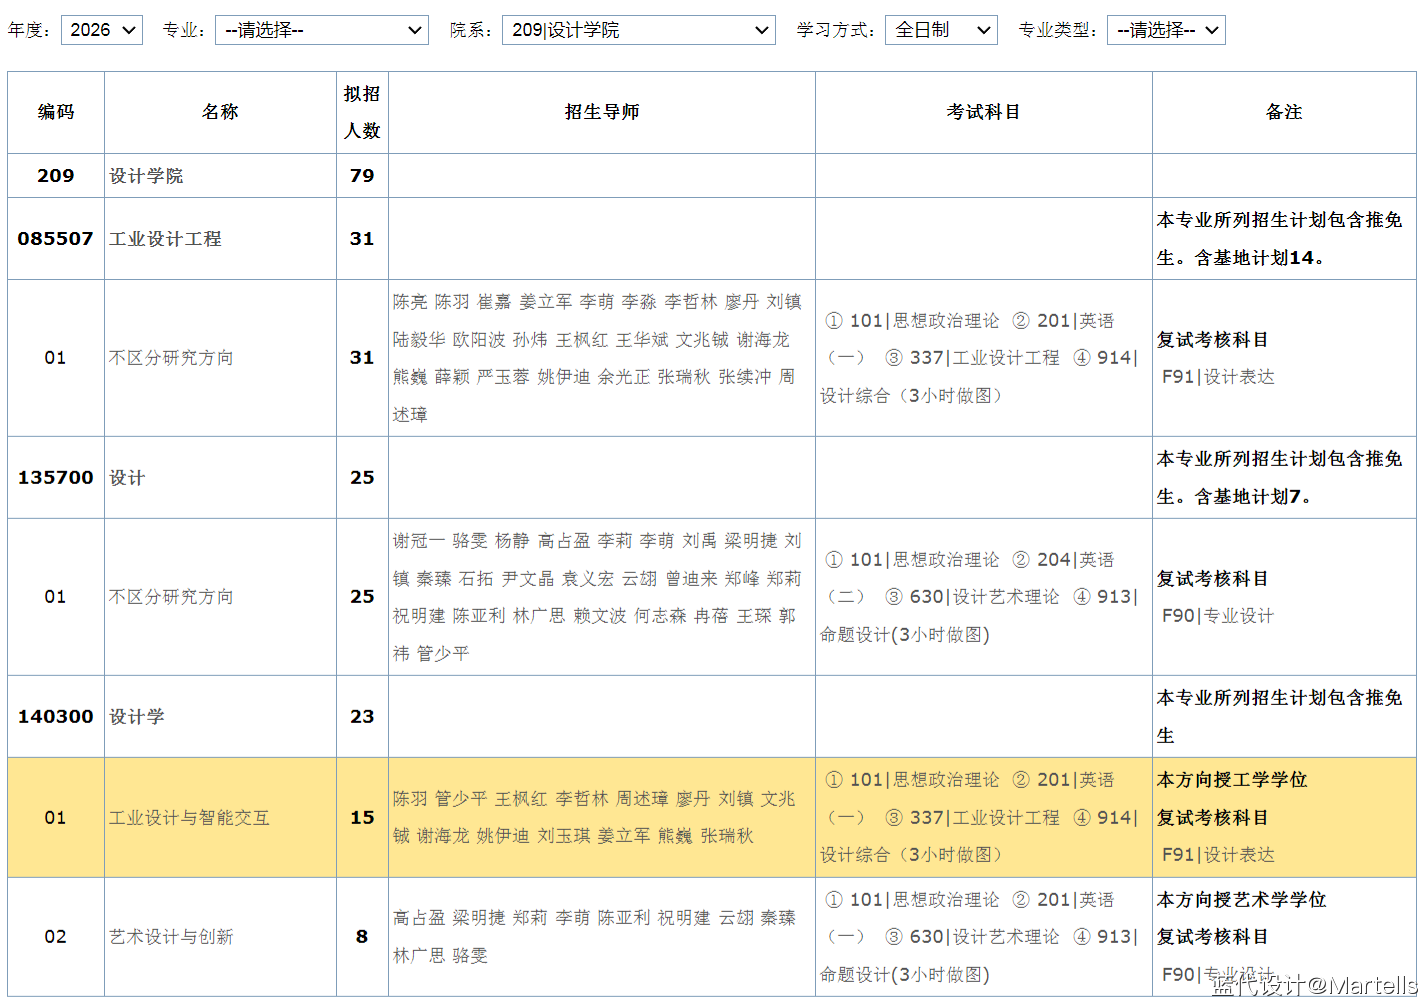The height and width of the screenshot is (1001, 1422).
Task: Select advisor 崔嘉 in the advisor list
Action: [494, 302]
